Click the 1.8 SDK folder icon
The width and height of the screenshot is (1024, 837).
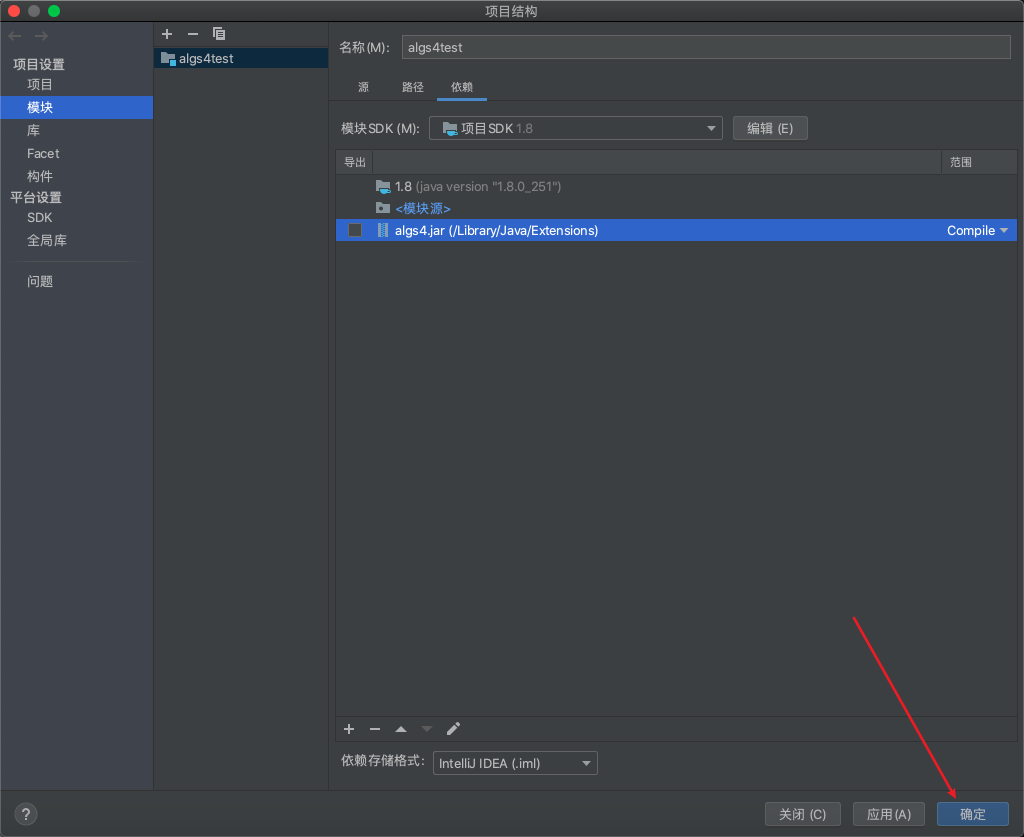(383, 187)
